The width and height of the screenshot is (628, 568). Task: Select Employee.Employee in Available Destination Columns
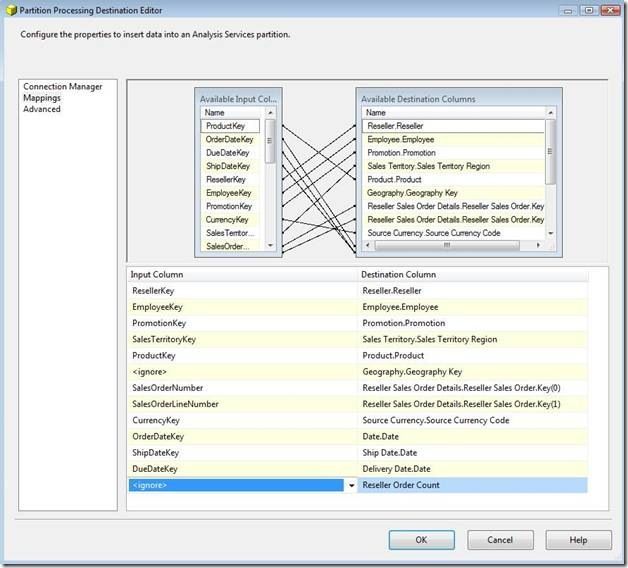pyautogui.click(x=453, y=139)
